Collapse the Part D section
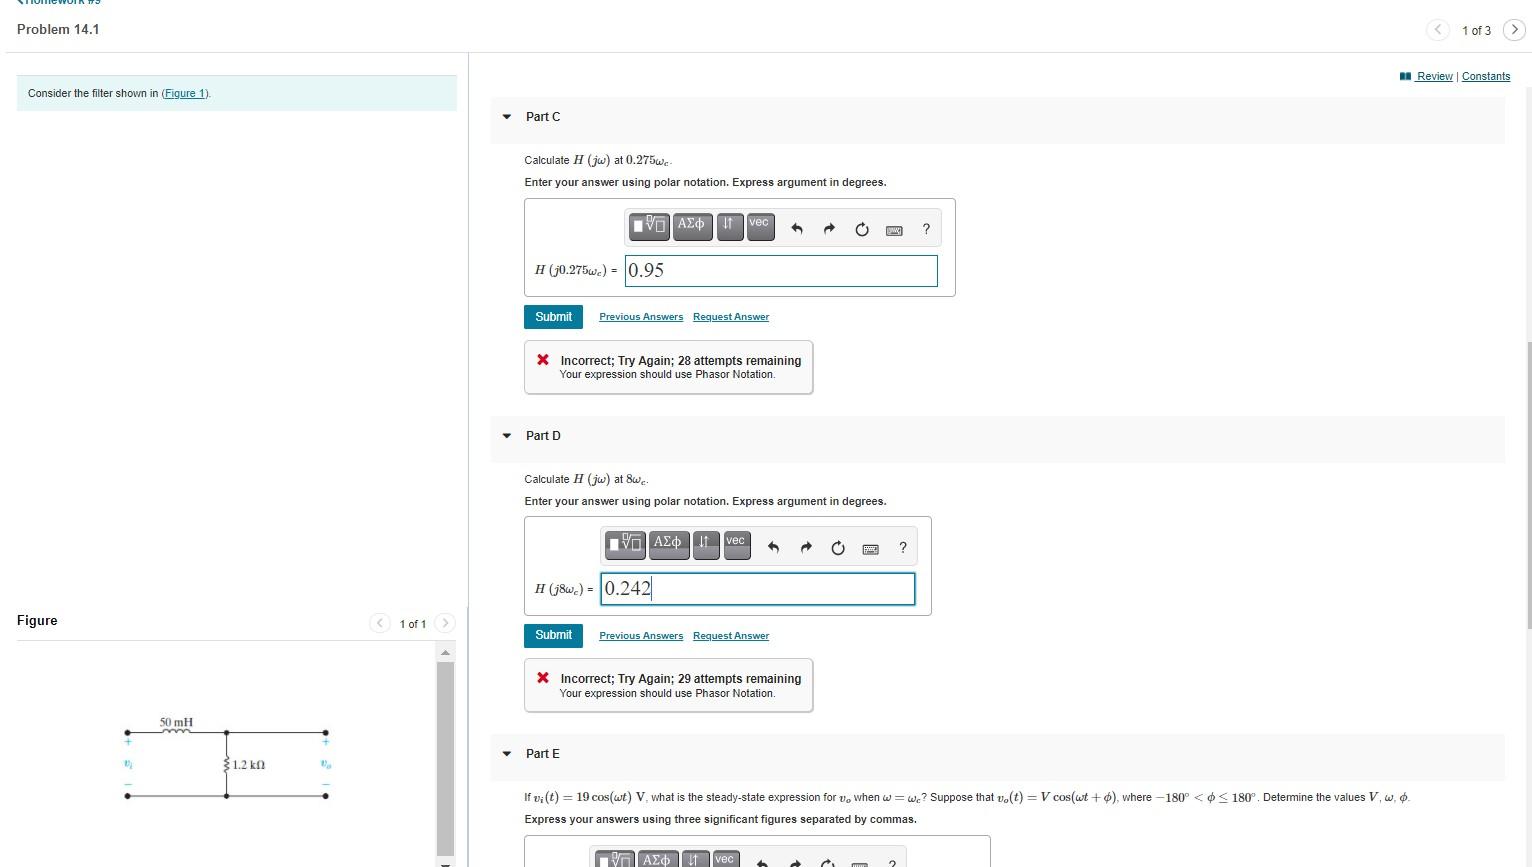The width and height of the screenshot is (1532, 867). (507, 436)
